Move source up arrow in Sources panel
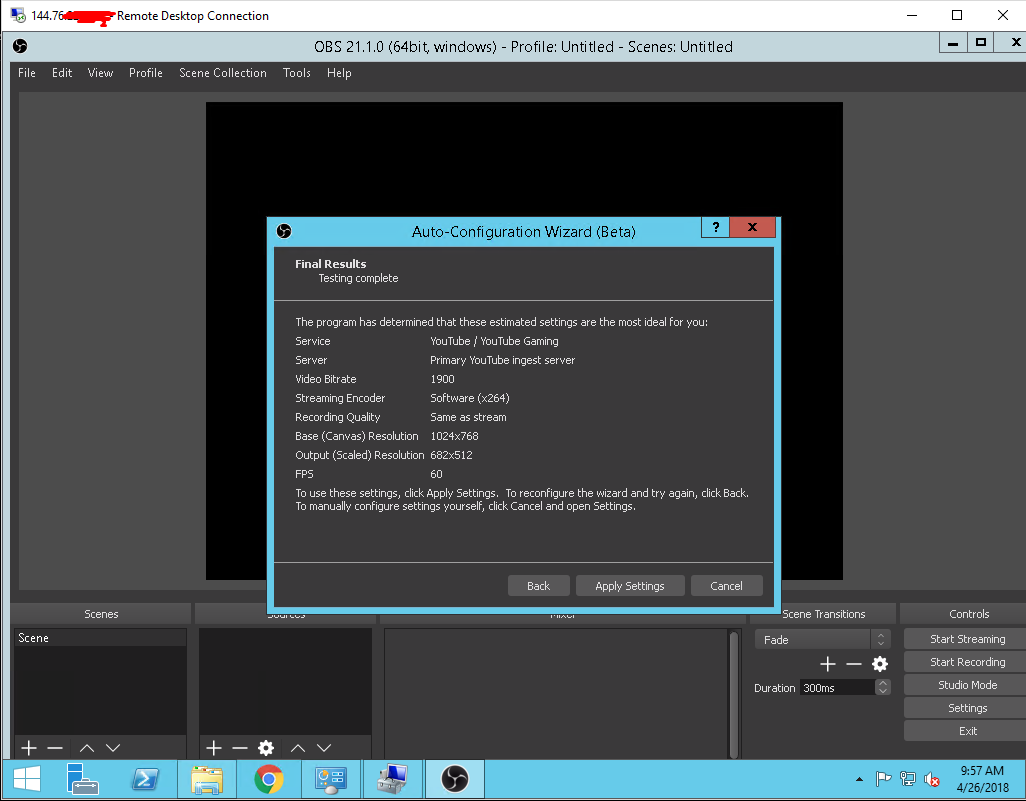The height and width of the screenshot is (801, 1026). click(298, 747)
